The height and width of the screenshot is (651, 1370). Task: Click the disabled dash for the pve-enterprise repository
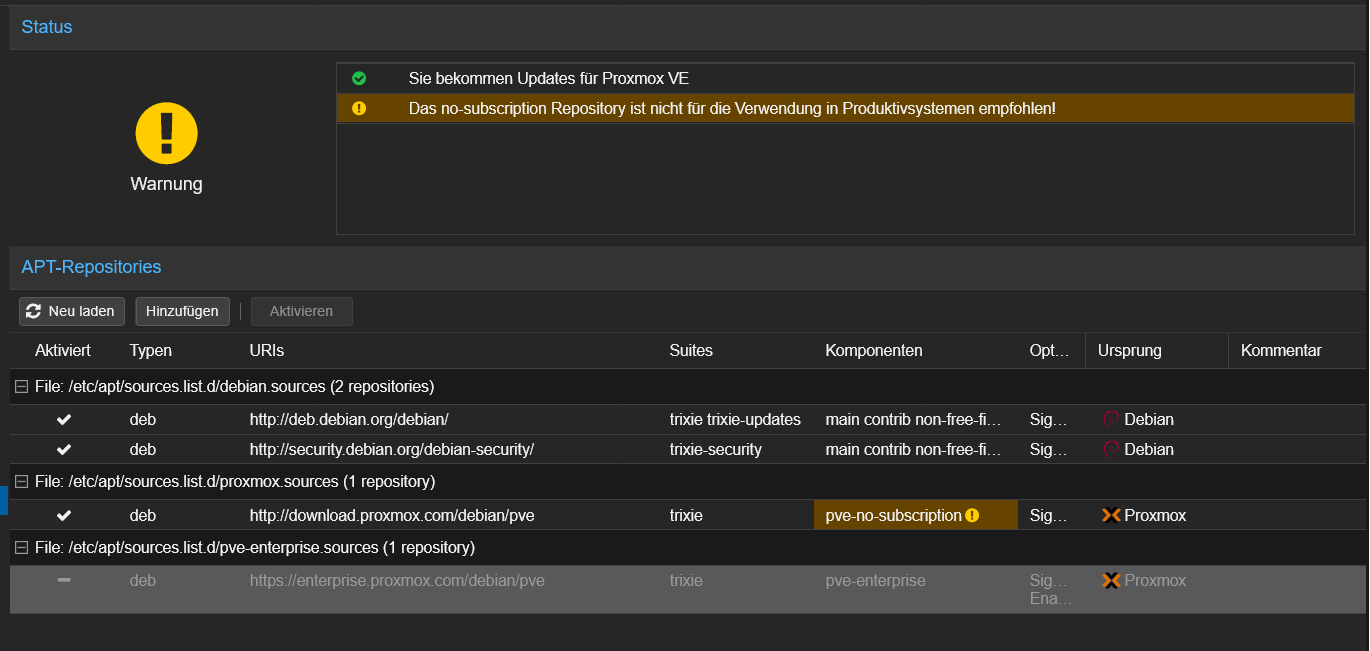pyautogui.click(x=63, y=580)
